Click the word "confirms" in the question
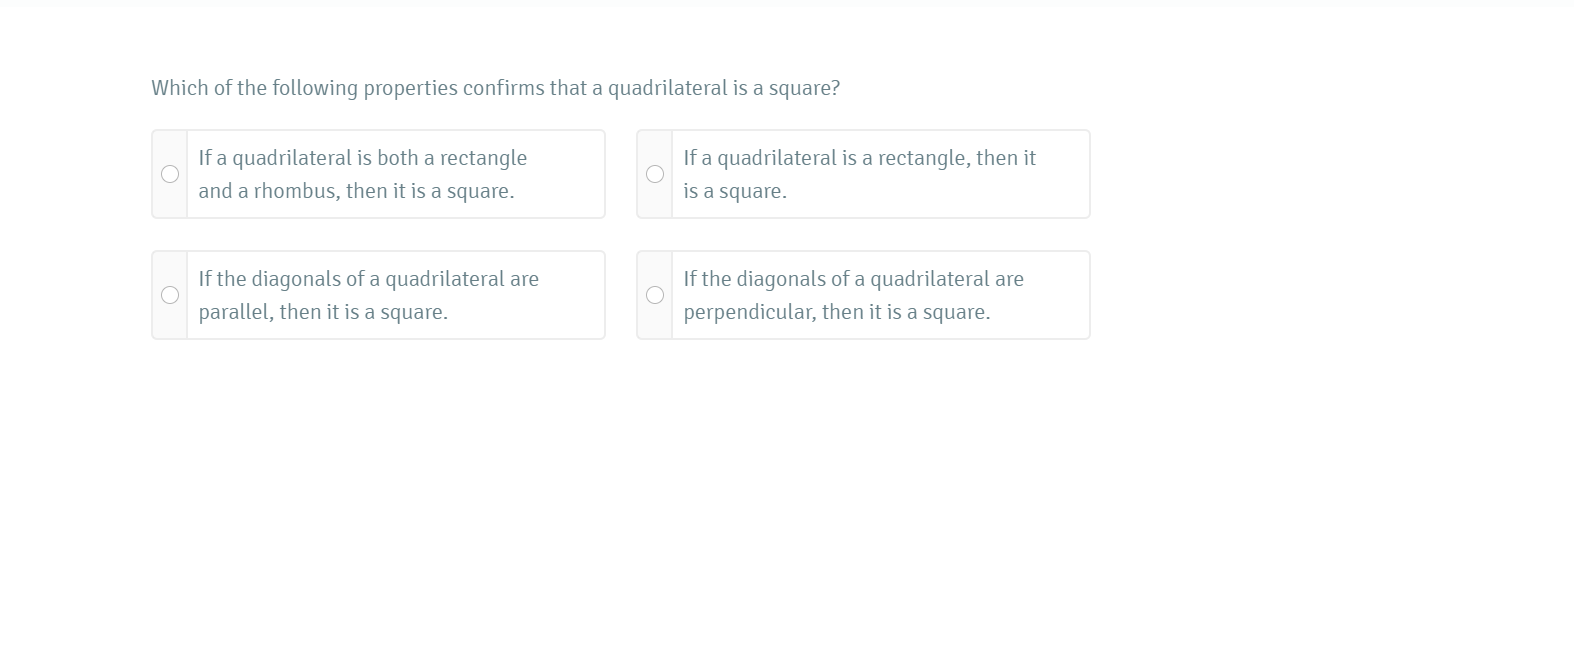1574x671 pixels. 503,88
